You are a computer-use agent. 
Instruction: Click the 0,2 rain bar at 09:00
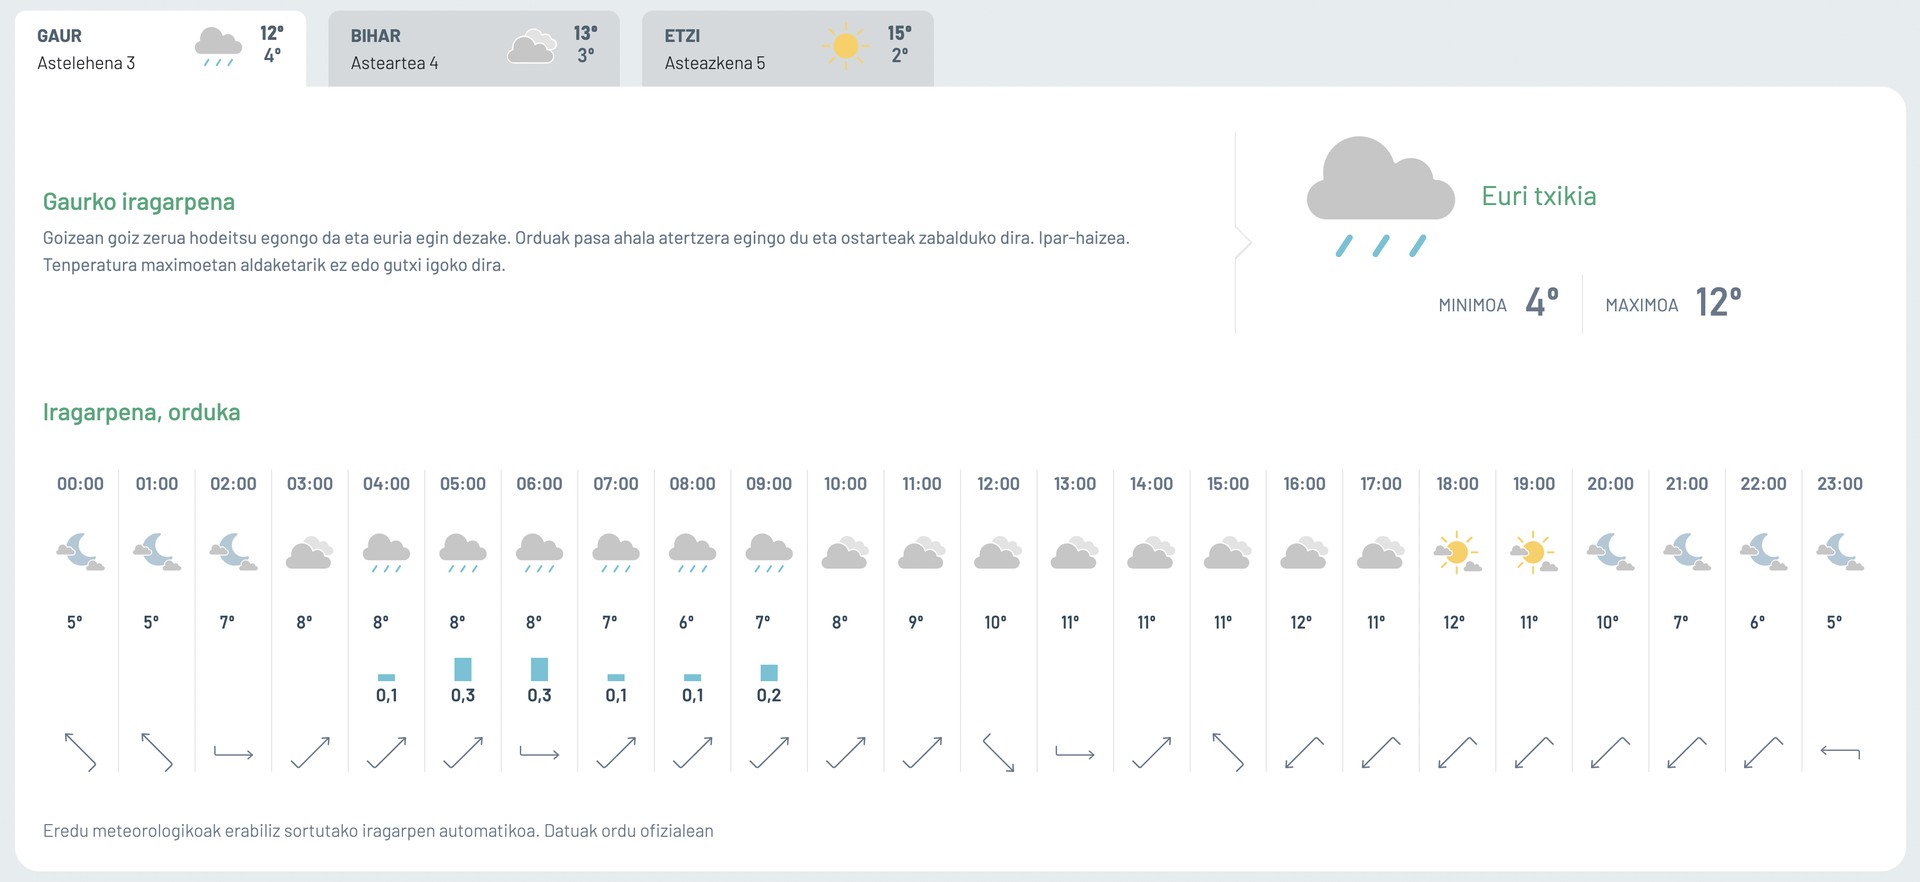[769, 673]
